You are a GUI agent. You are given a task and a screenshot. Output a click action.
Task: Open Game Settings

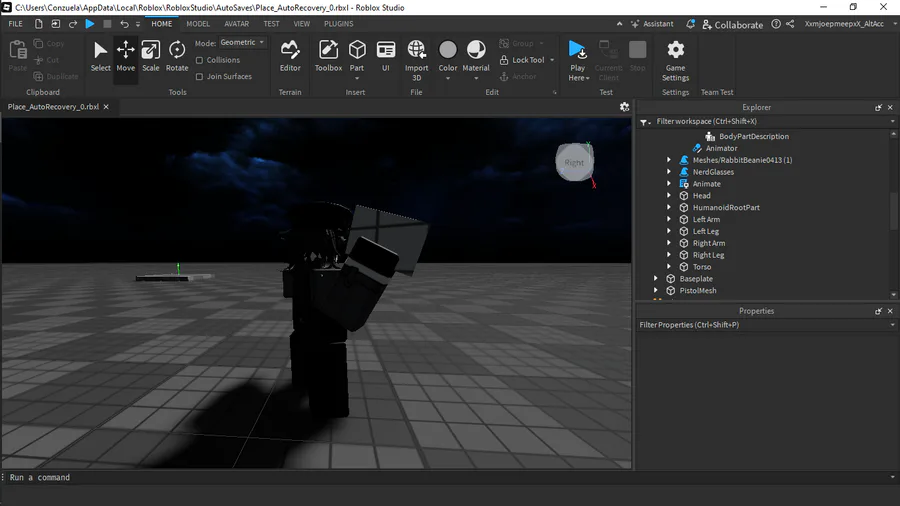point(676,60)
